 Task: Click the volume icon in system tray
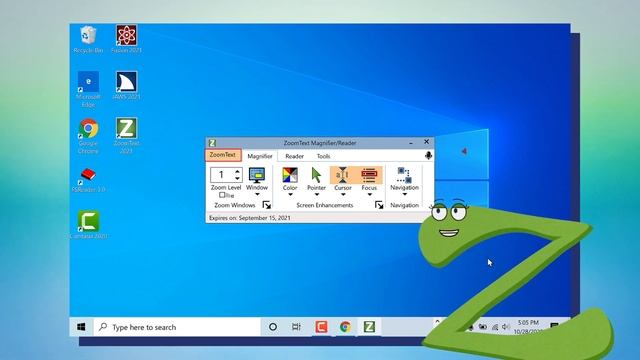[506, 327]
